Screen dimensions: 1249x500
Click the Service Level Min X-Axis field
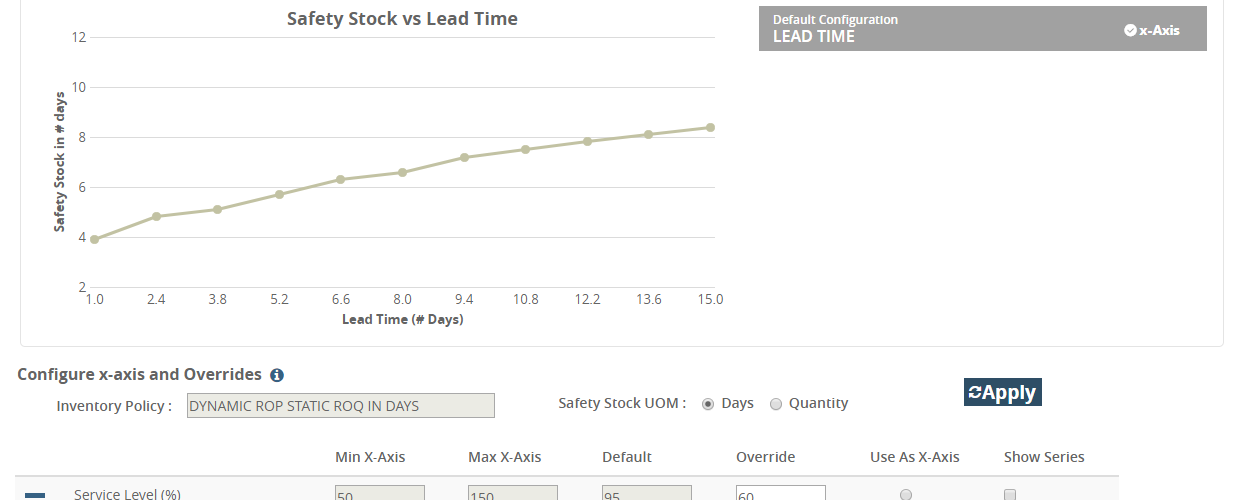pyautogui.click(x=379, y=493)
